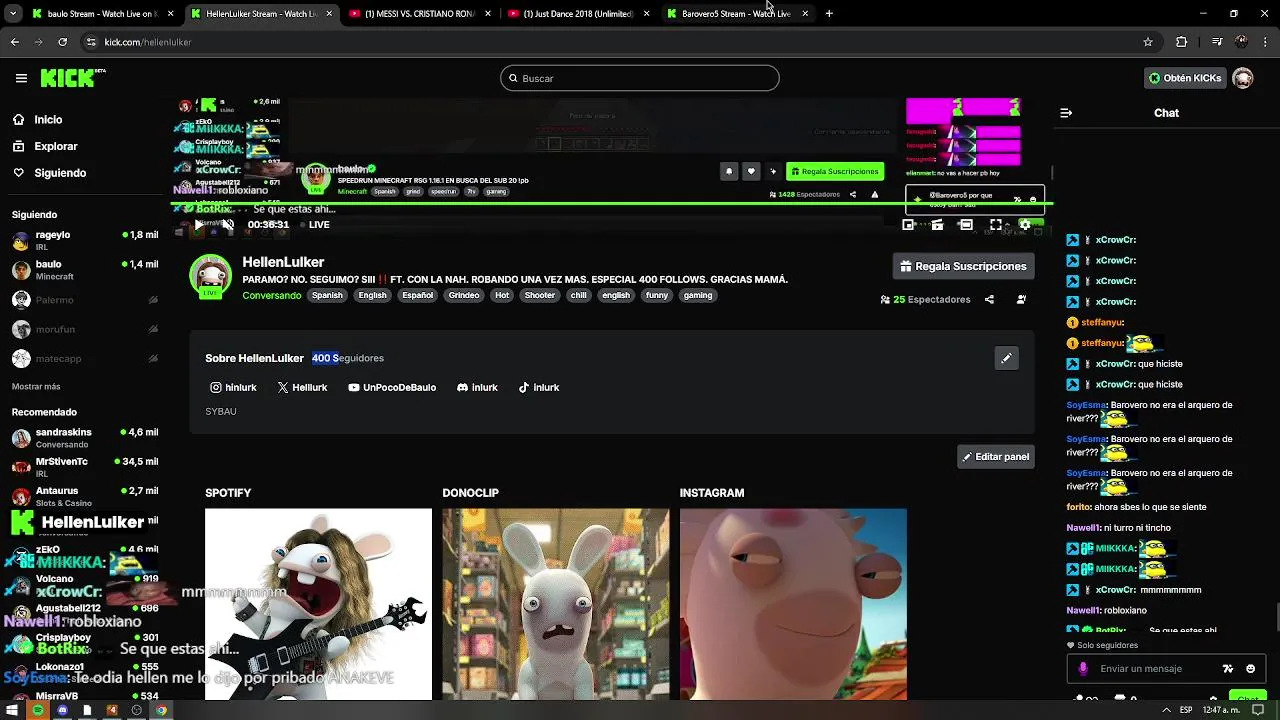Open the SPOTIFY panel image
This screenshot has width=1280, height=720.
318,604
